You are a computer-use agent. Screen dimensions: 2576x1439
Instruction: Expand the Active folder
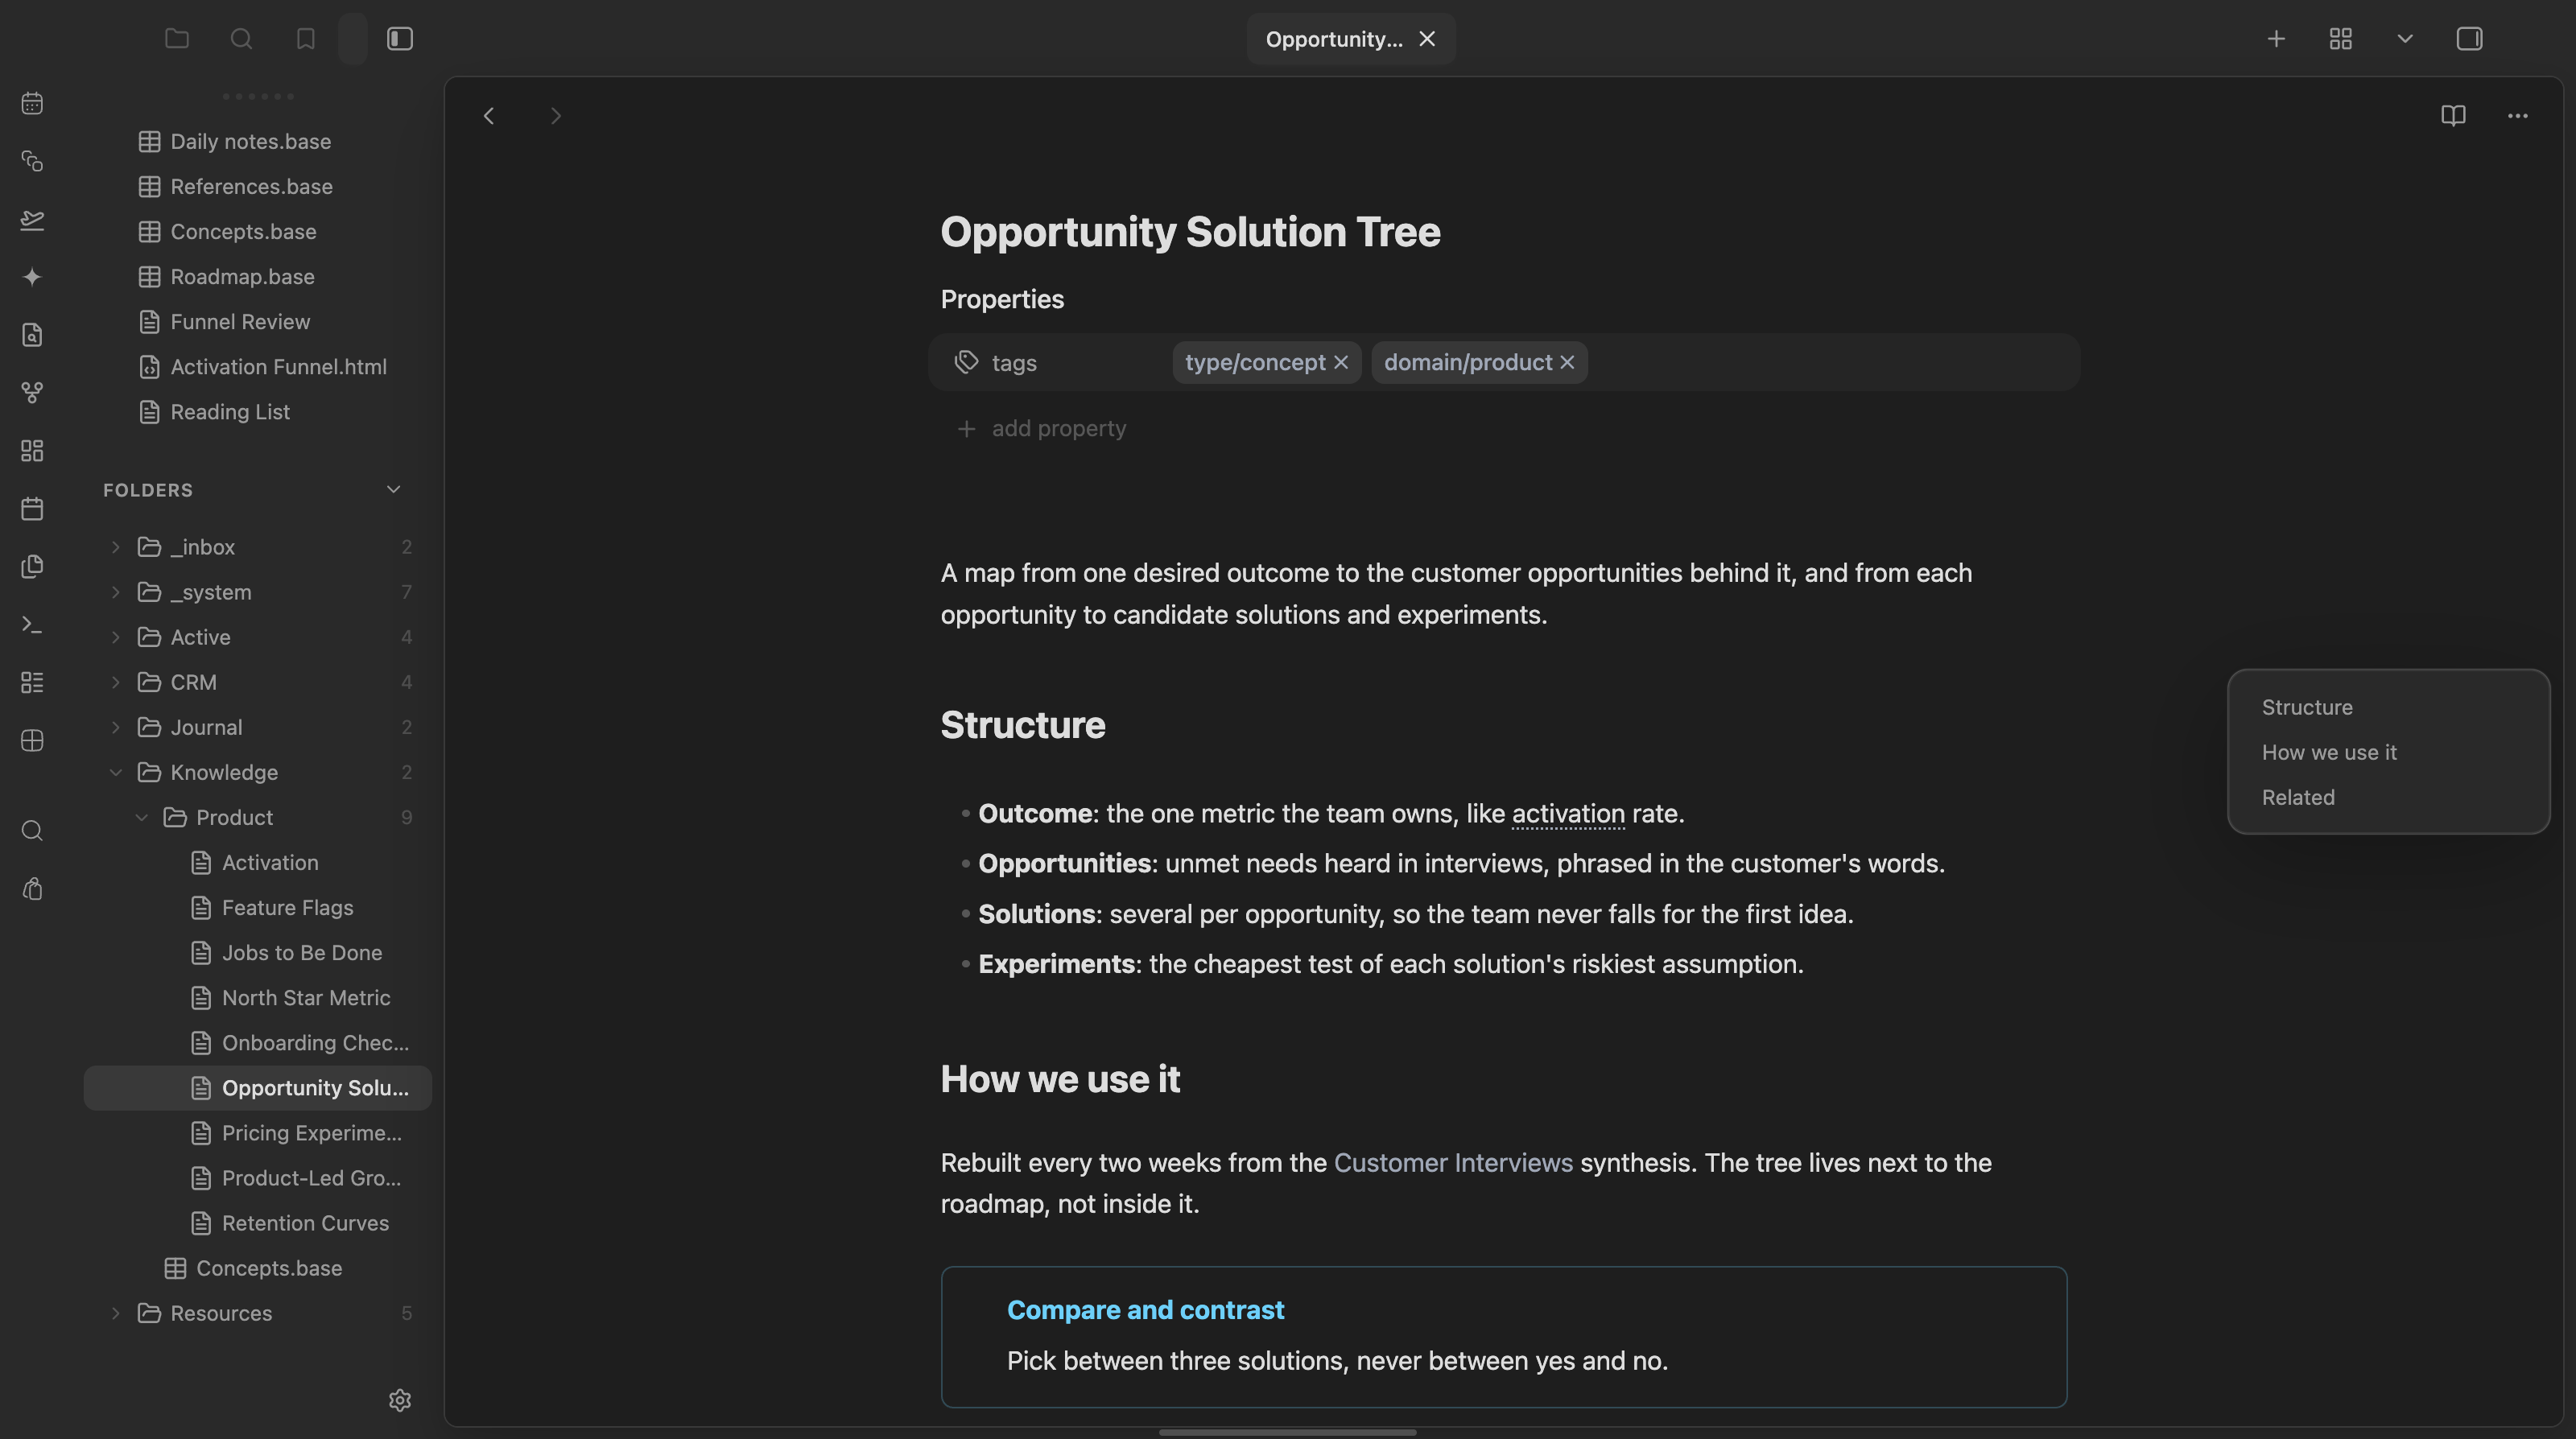[x=115, y=637]
